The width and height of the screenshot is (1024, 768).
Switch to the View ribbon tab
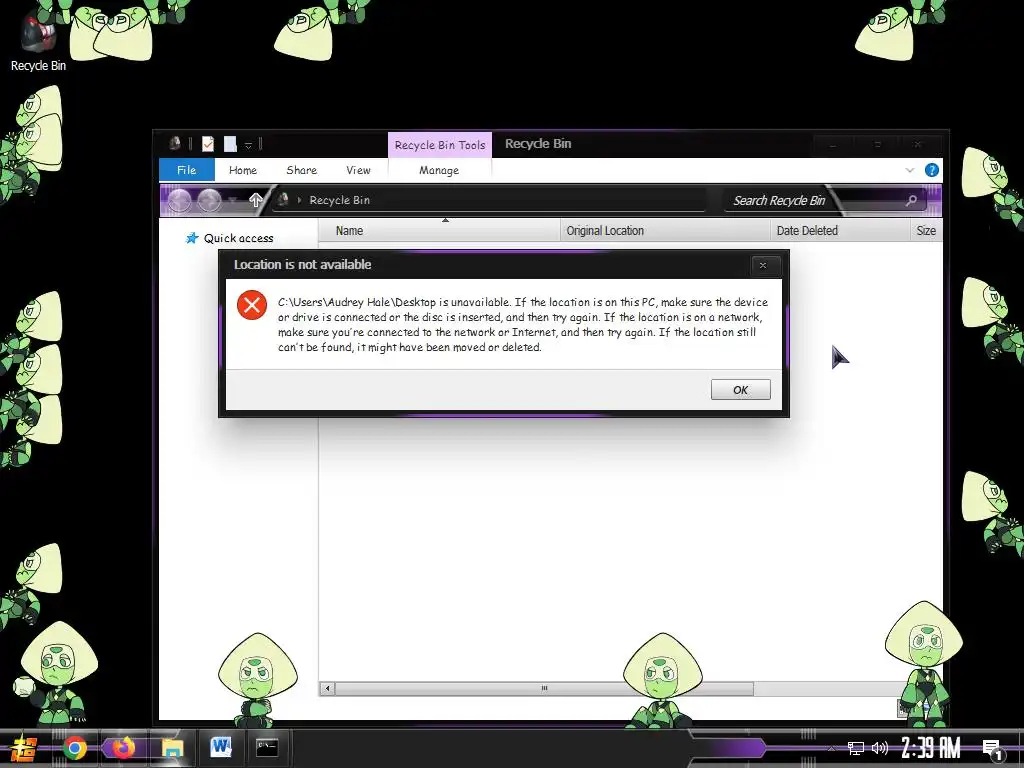[358, 170]
